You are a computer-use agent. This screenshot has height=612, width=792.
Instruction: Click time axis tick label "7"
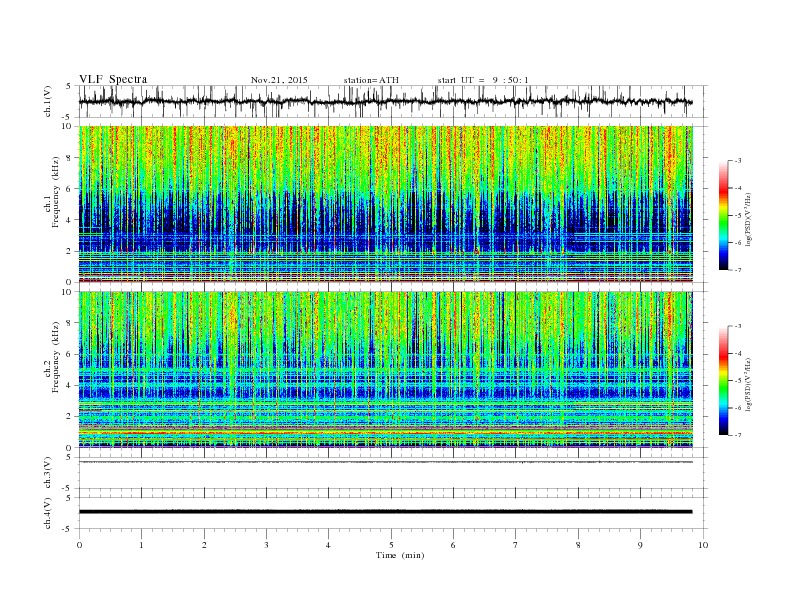tap(516, 545)
